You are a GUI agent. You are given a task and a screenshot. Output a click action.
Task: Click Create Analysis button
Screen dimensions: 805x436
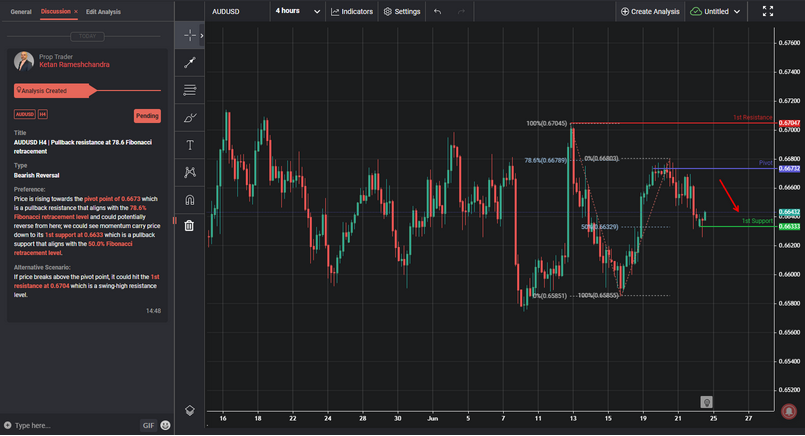coord(650,11)
